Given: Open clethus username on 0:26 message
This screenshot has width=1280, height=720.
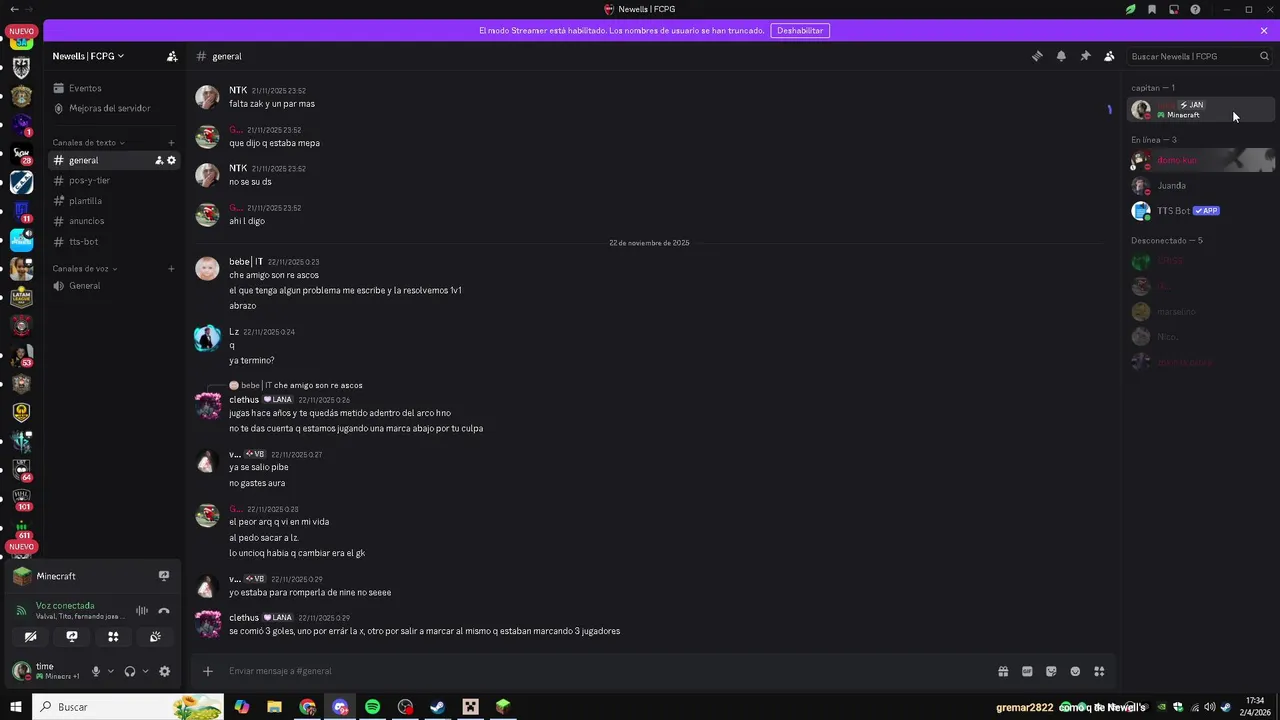Looking at the screenshot, I should (244, 400).
